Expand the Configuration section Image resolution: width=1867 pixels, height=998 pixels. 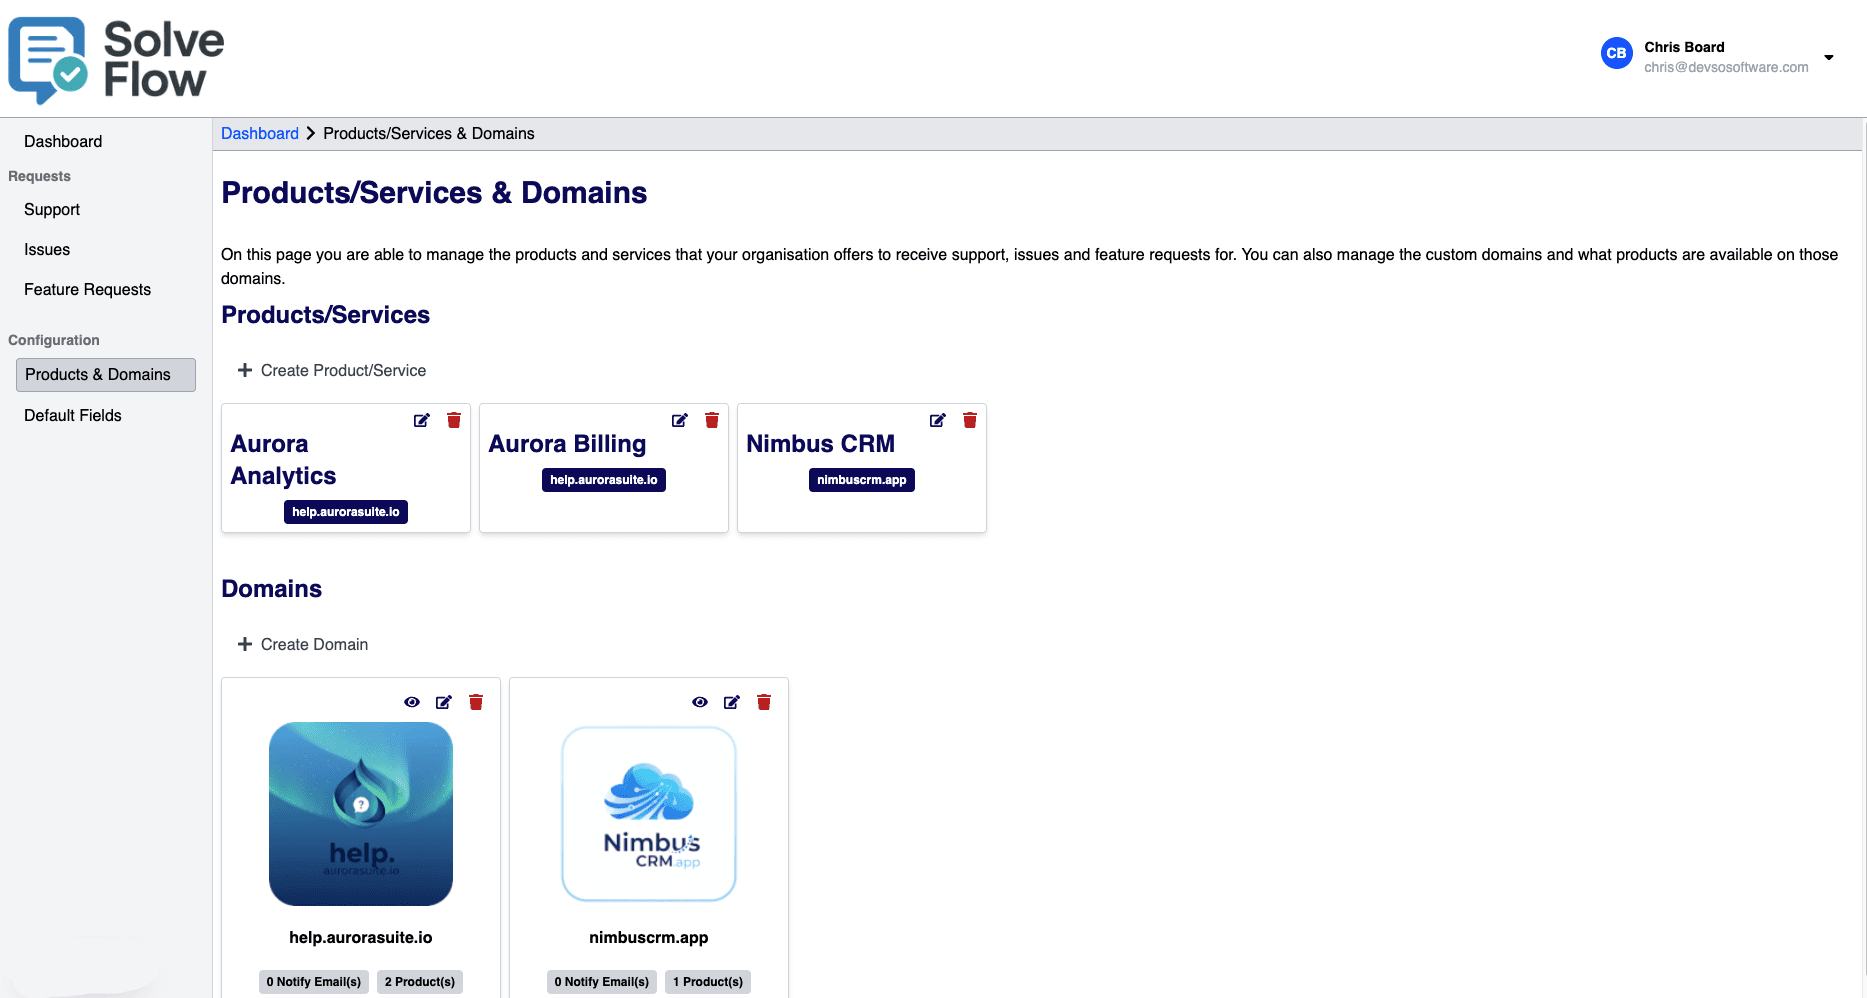point(53,340)
